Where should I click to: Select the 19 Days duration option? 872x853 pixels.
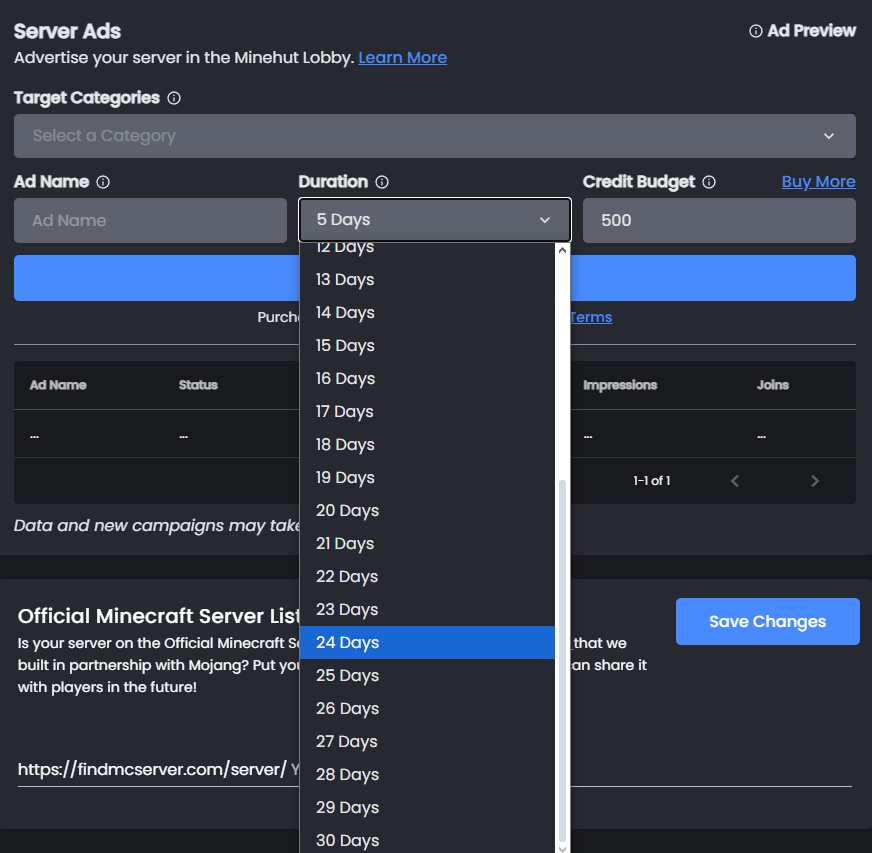coord(428,477)
